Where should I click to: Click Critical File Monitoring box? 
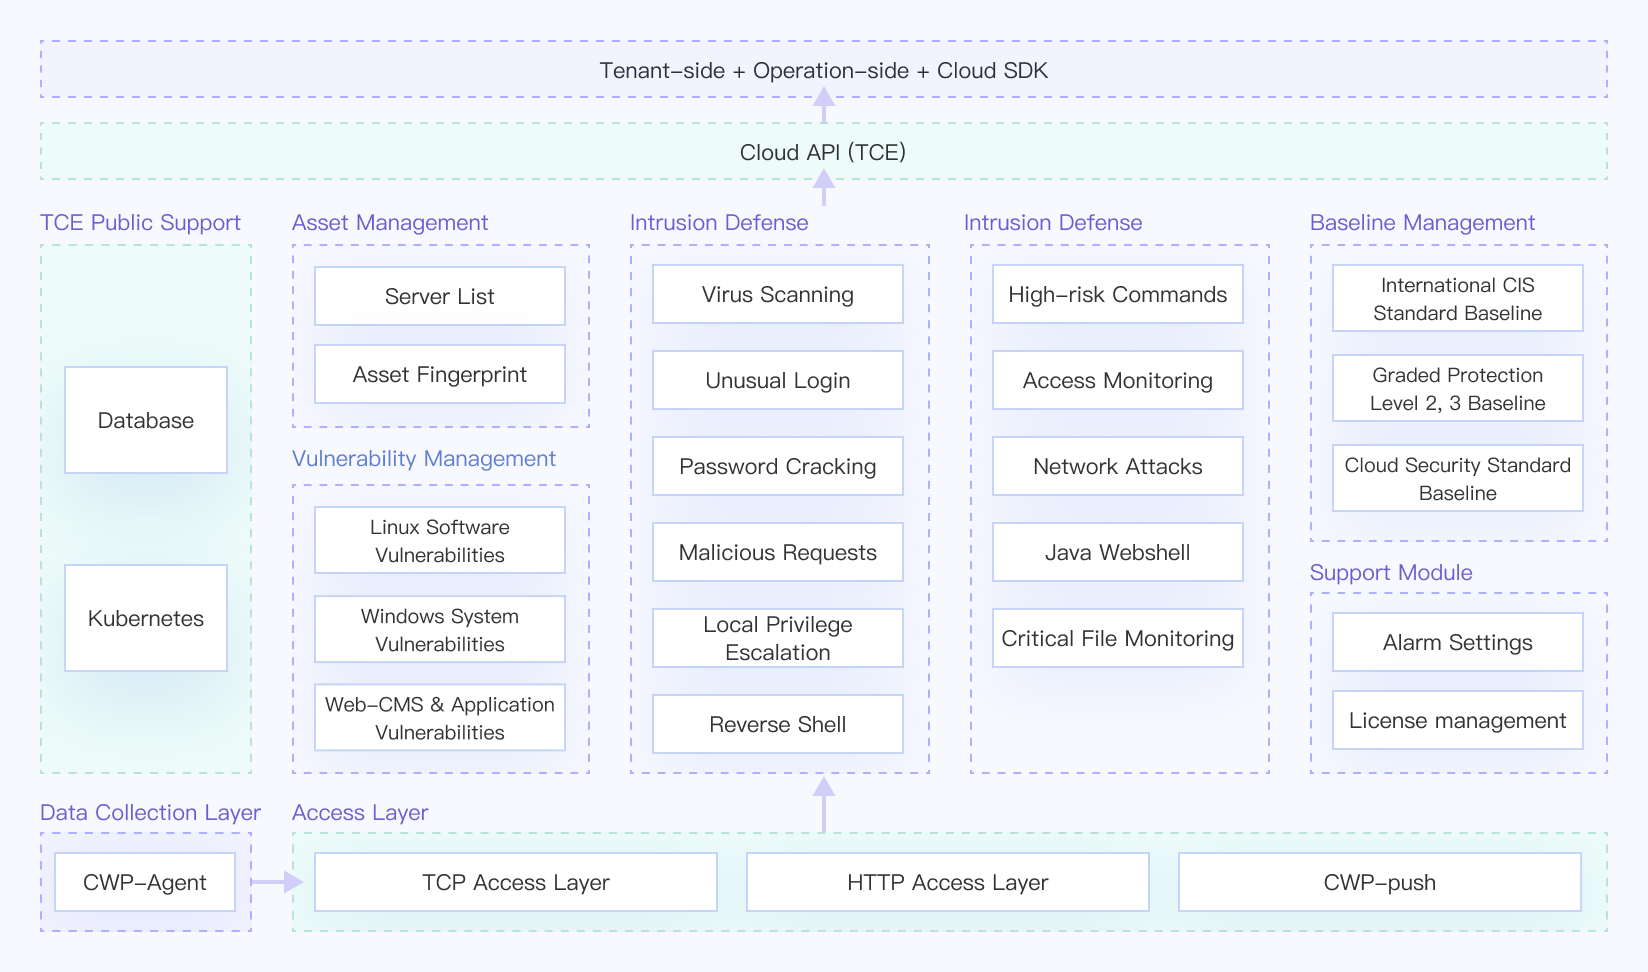coord(1118,638)
